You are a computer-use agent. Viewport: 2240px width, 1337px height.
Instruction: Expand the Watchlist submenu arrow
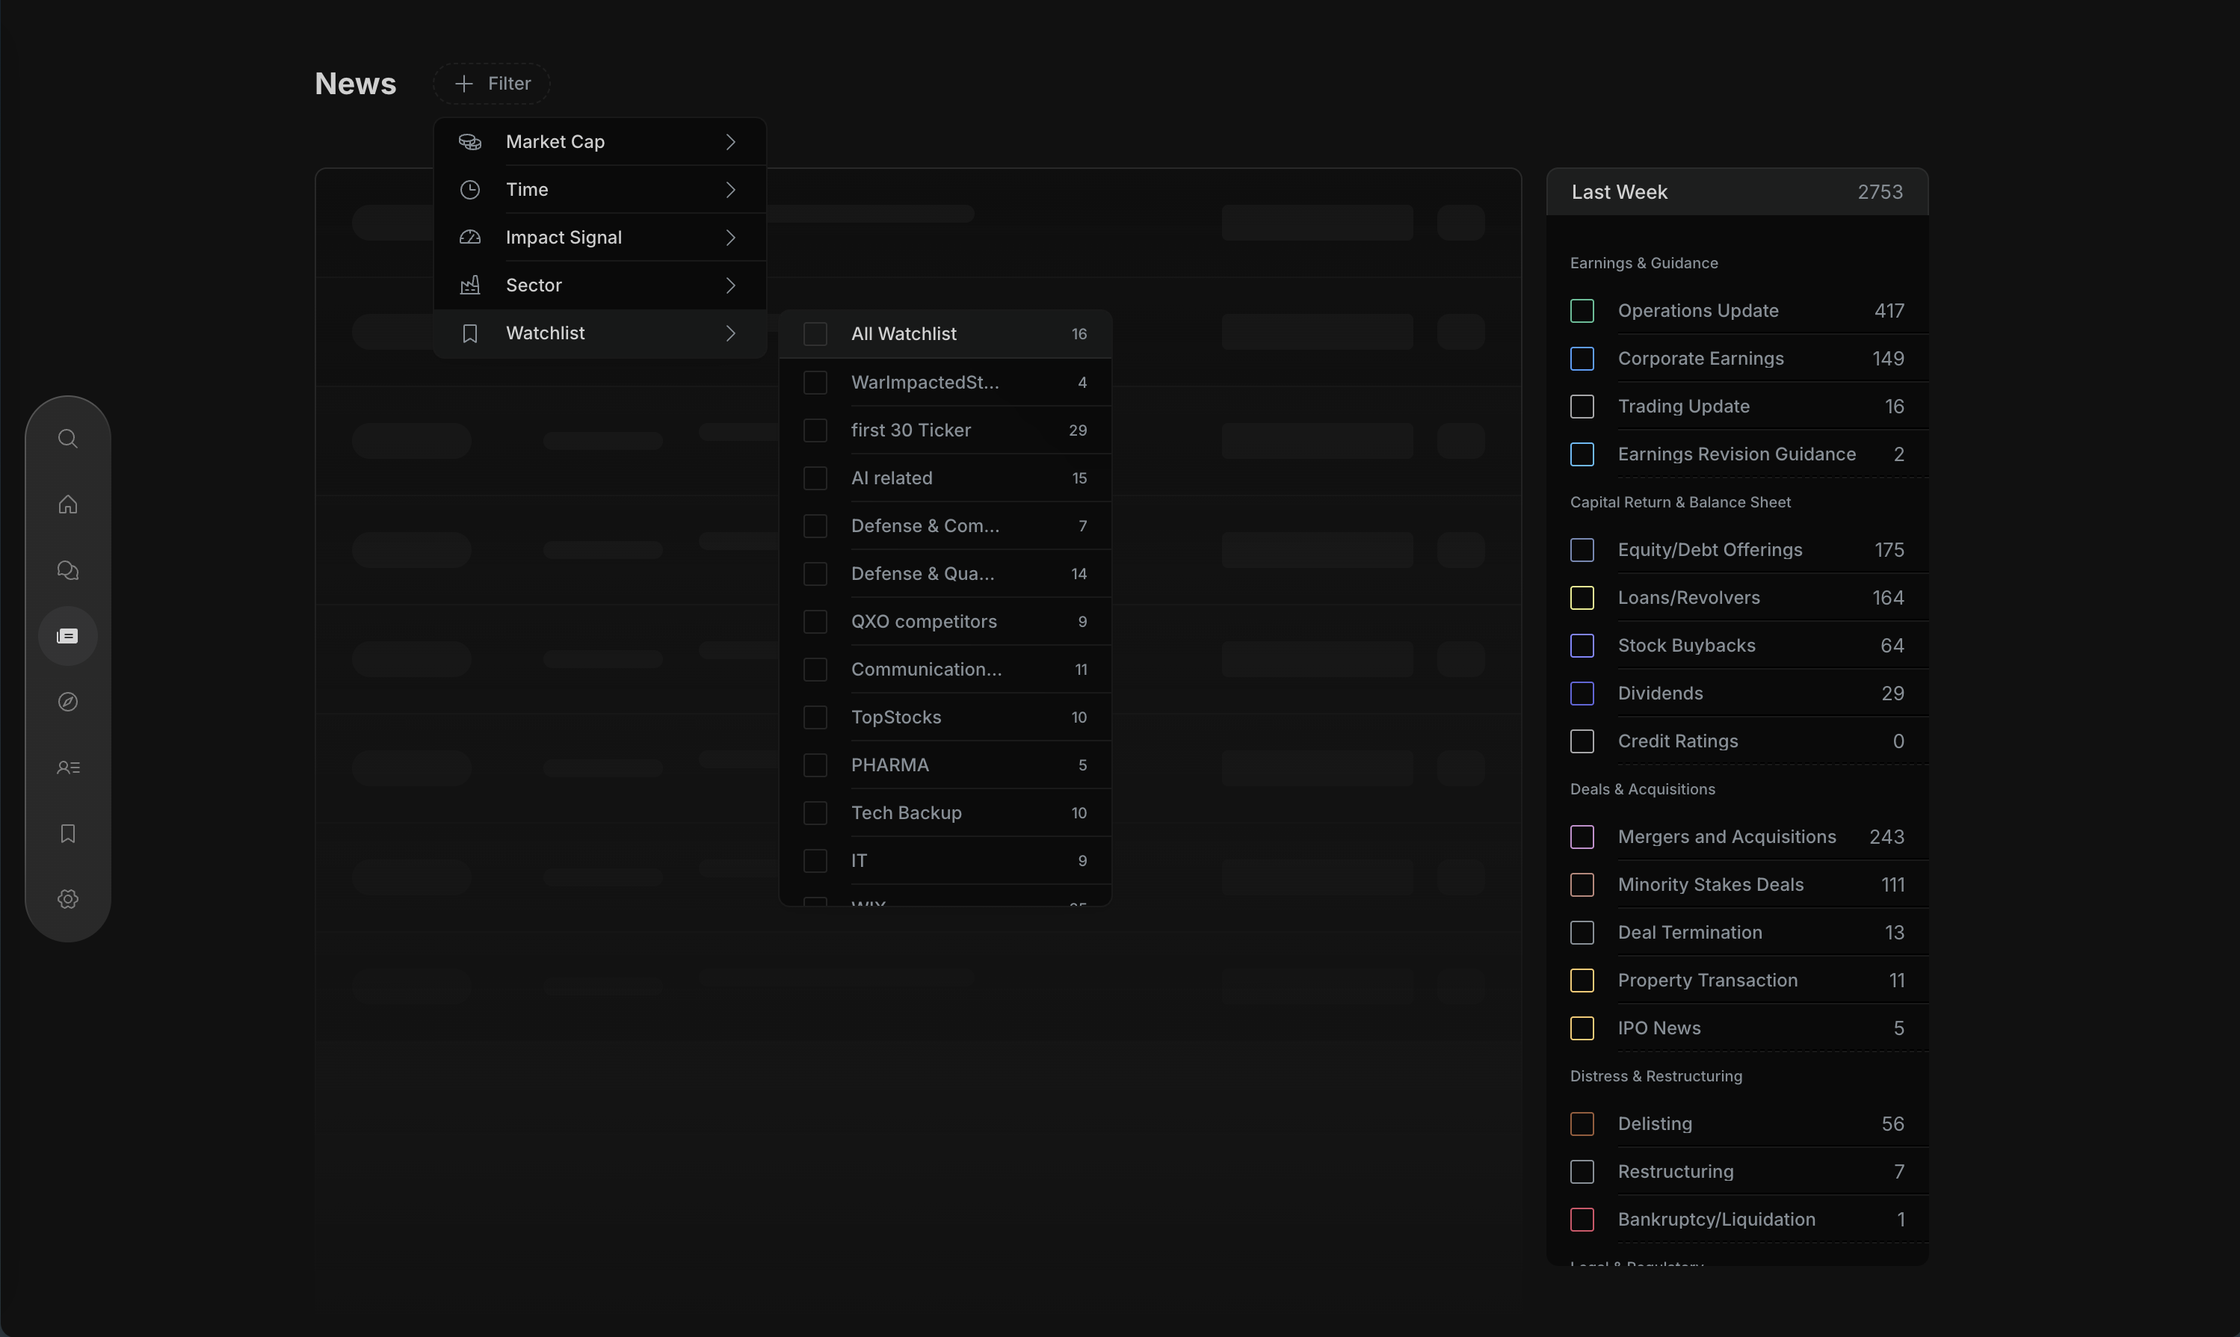click(x=731, y=333)
